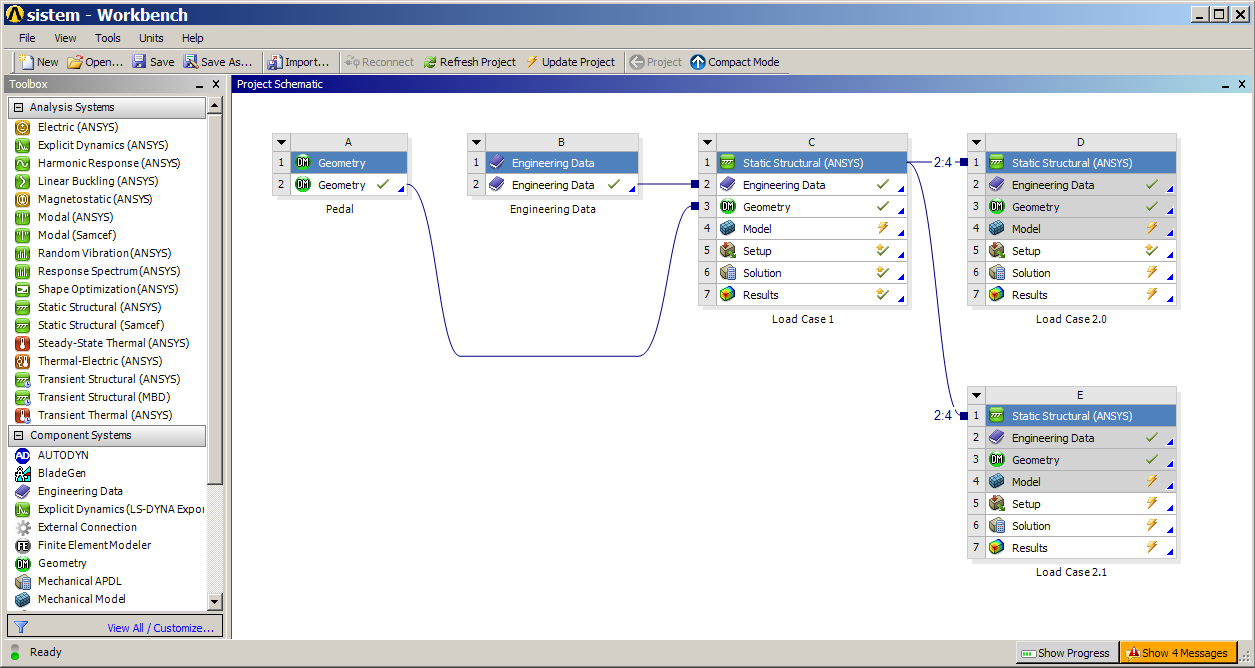This screenshot has height=668, width=1255.
Task: Click the Toolbox scrollbar down arrow
Action: [214, 601]
